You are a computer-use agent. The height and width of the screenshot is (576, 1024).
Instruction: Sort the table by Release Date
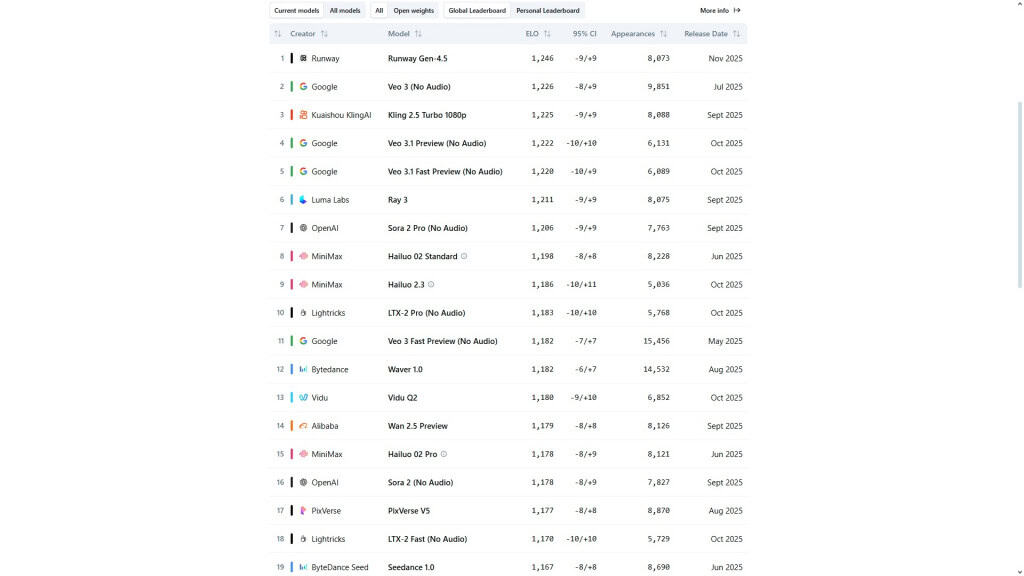(x=735, y=33)
